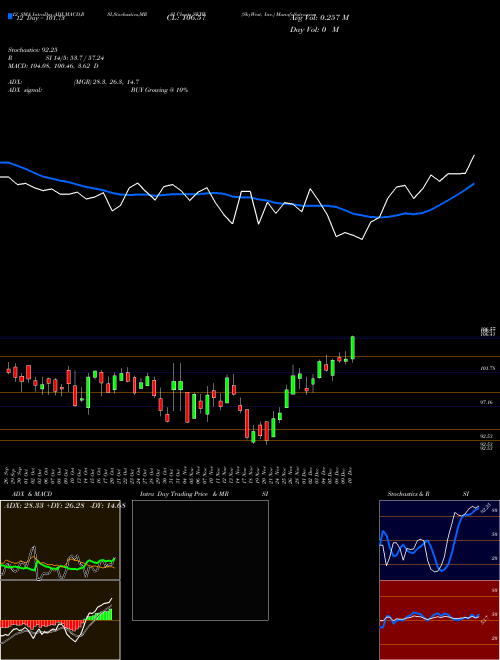
Task: Click the blue 12-day SMA legend square
Action: click(x=10, y=16)
